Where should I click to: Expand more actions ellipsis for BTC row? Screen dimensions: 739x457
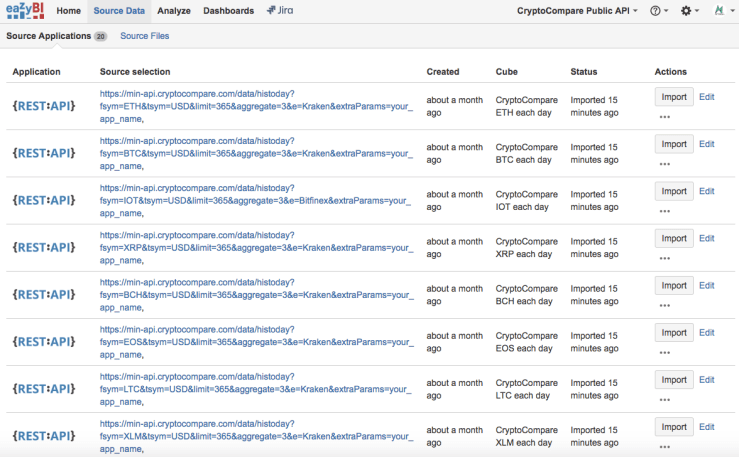point(665,164)
